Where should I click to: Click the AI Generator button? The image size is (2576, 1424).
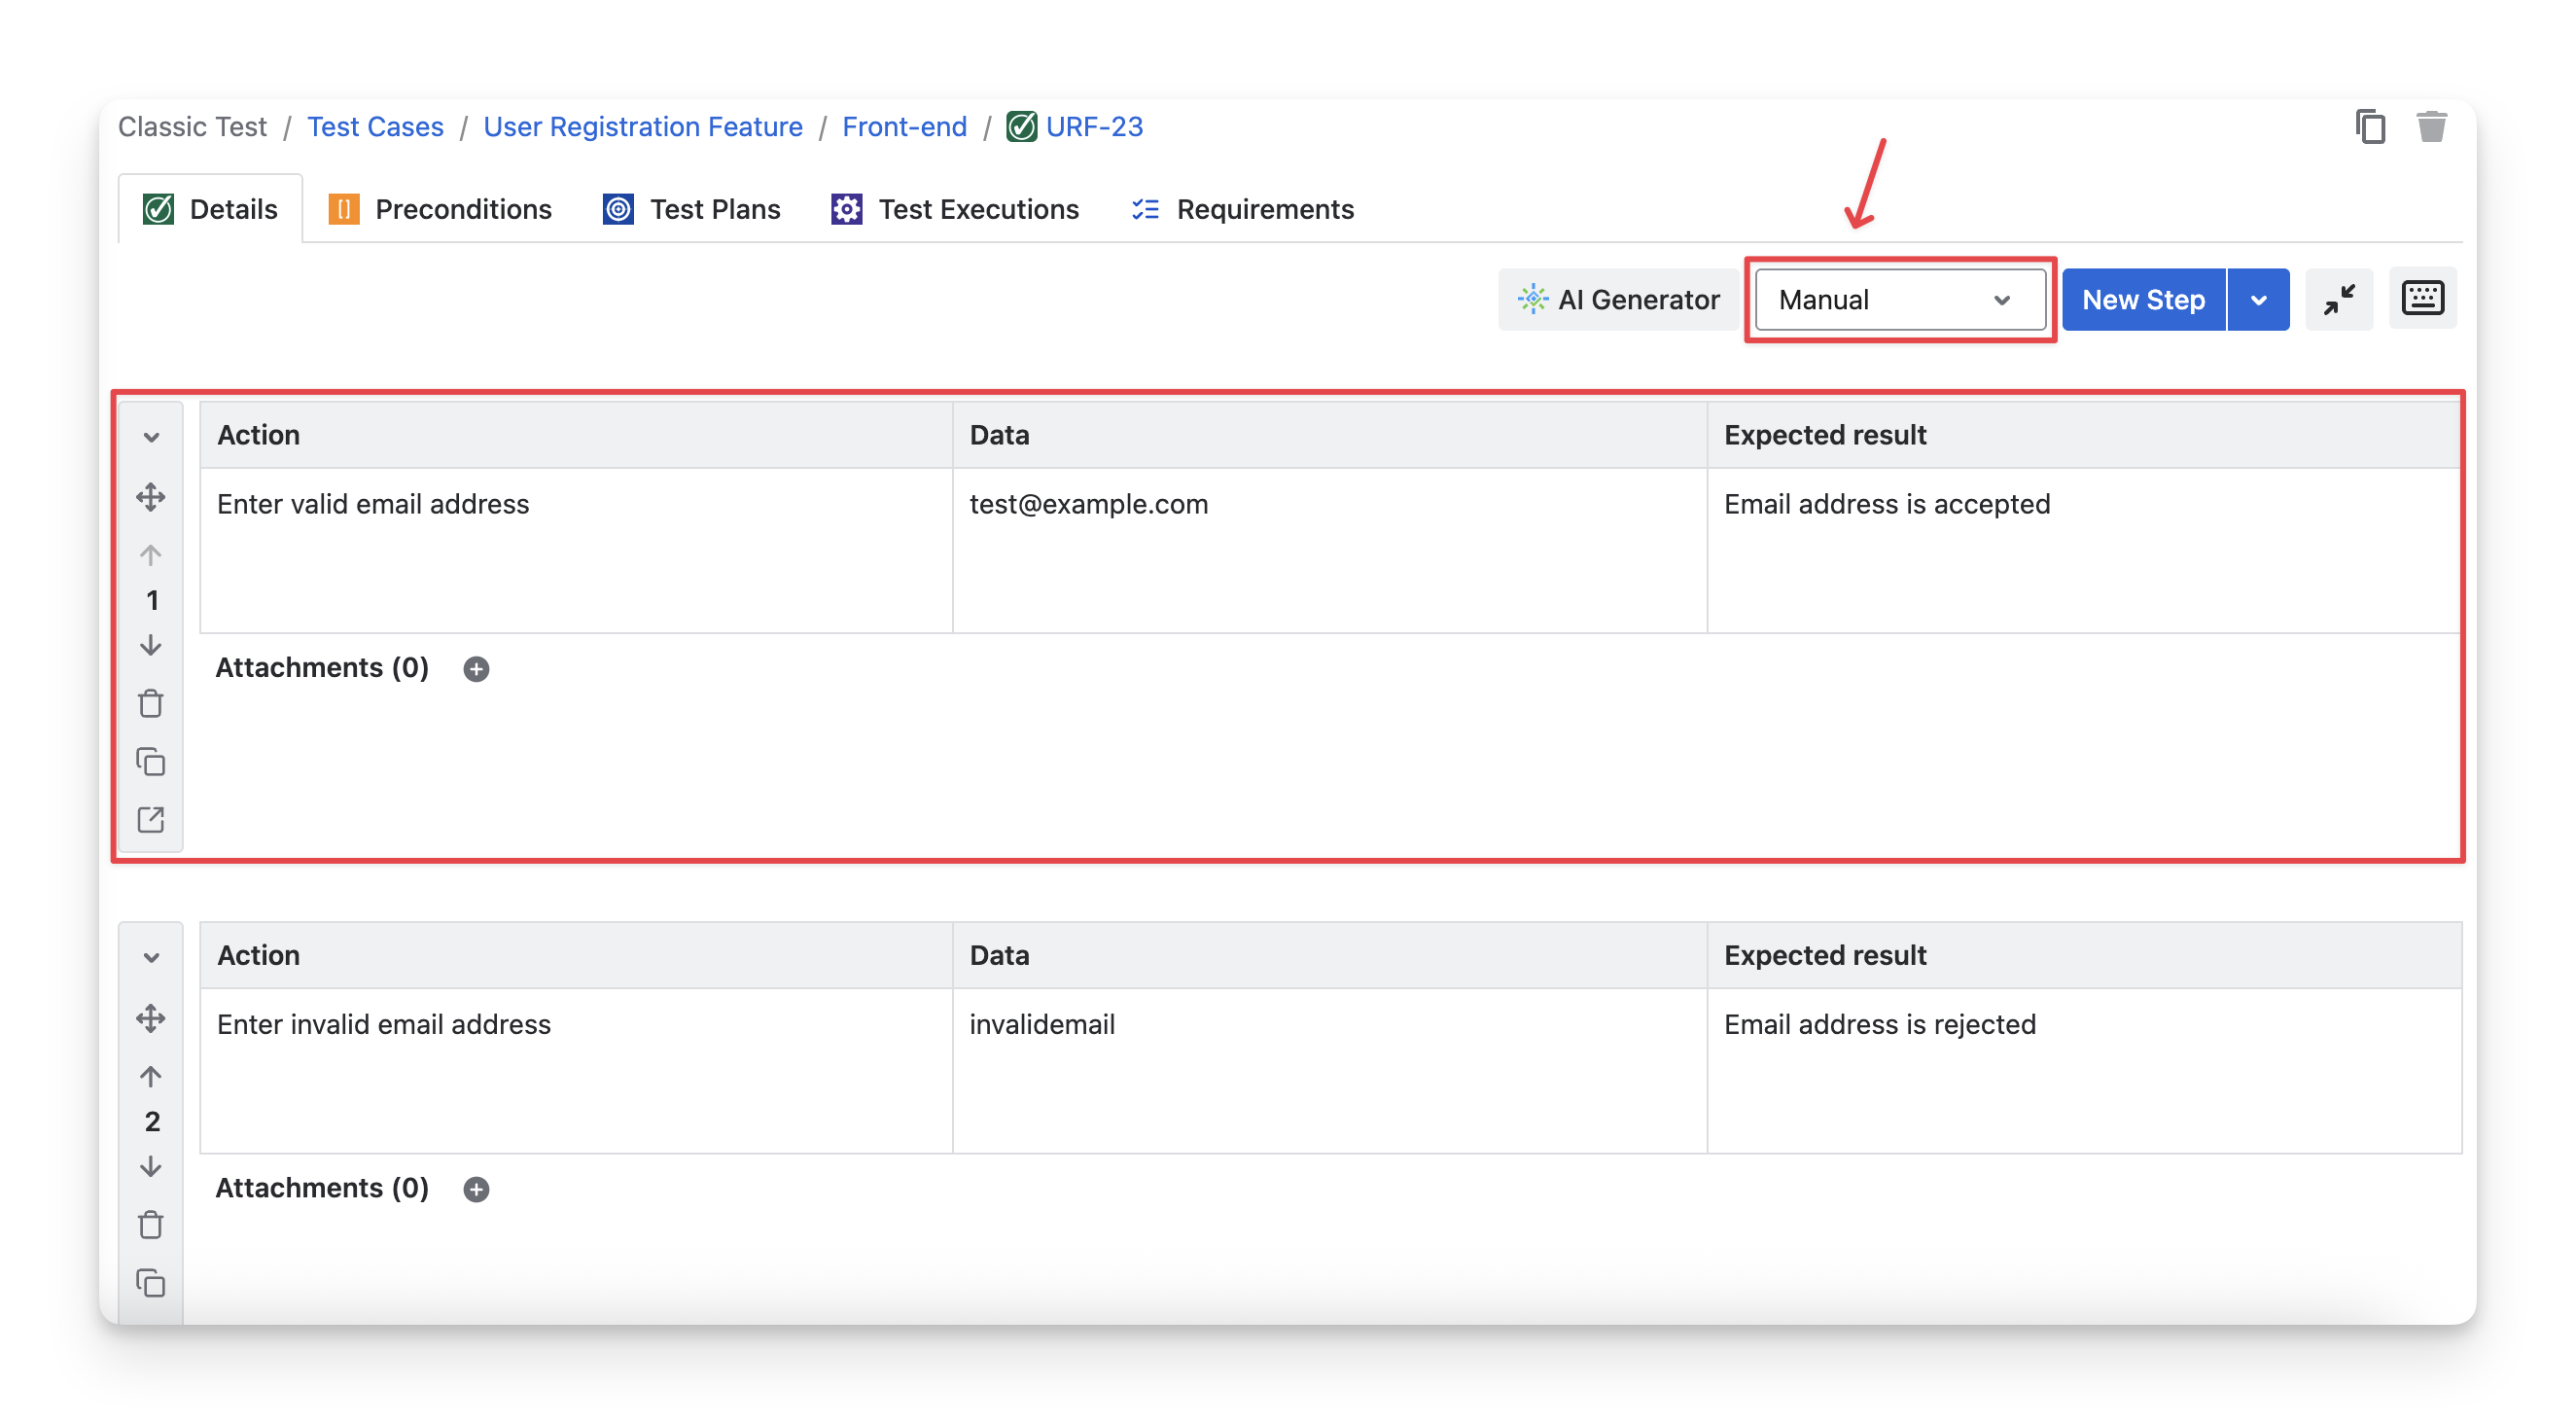tap(1618, 300)
